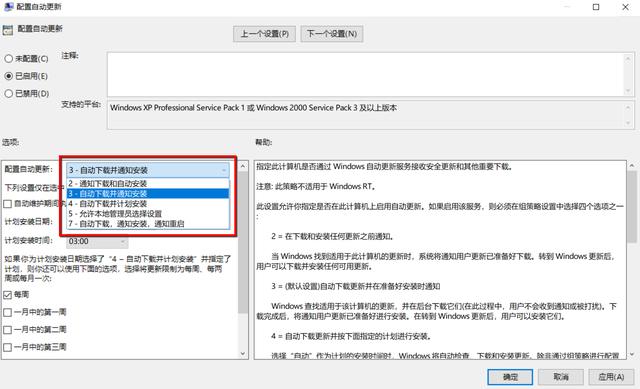Go to 下一个设置(N) button

pos(332,34)
